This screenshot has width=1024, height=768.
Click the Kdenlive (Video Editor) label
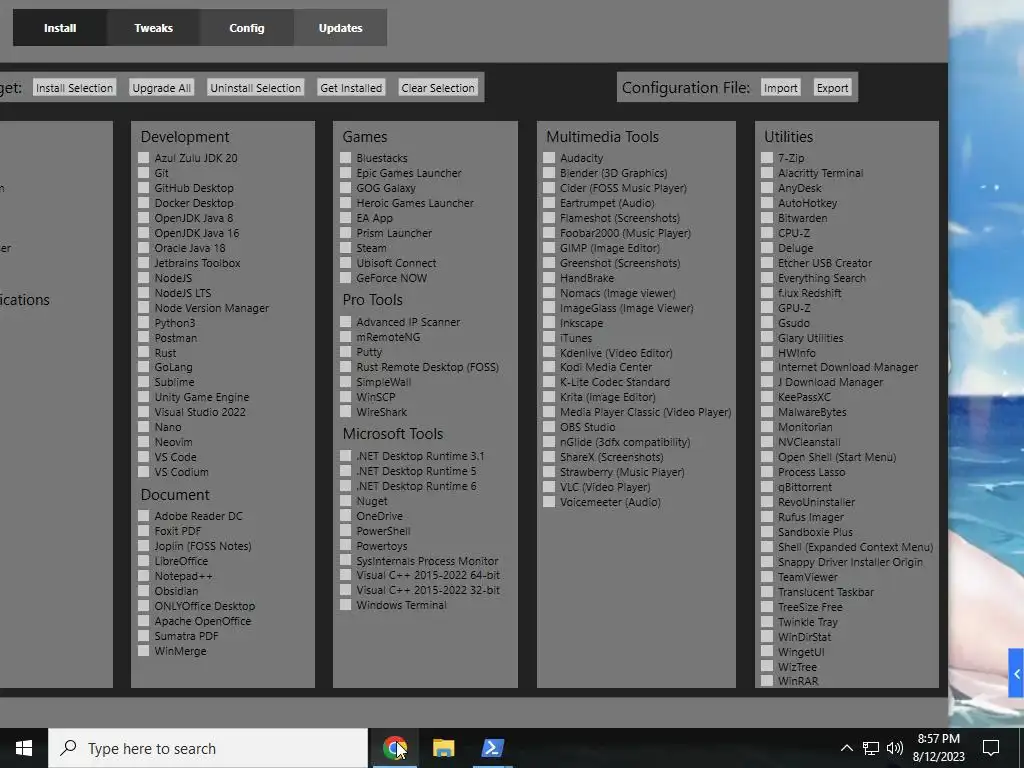click(x=616, y=353)
